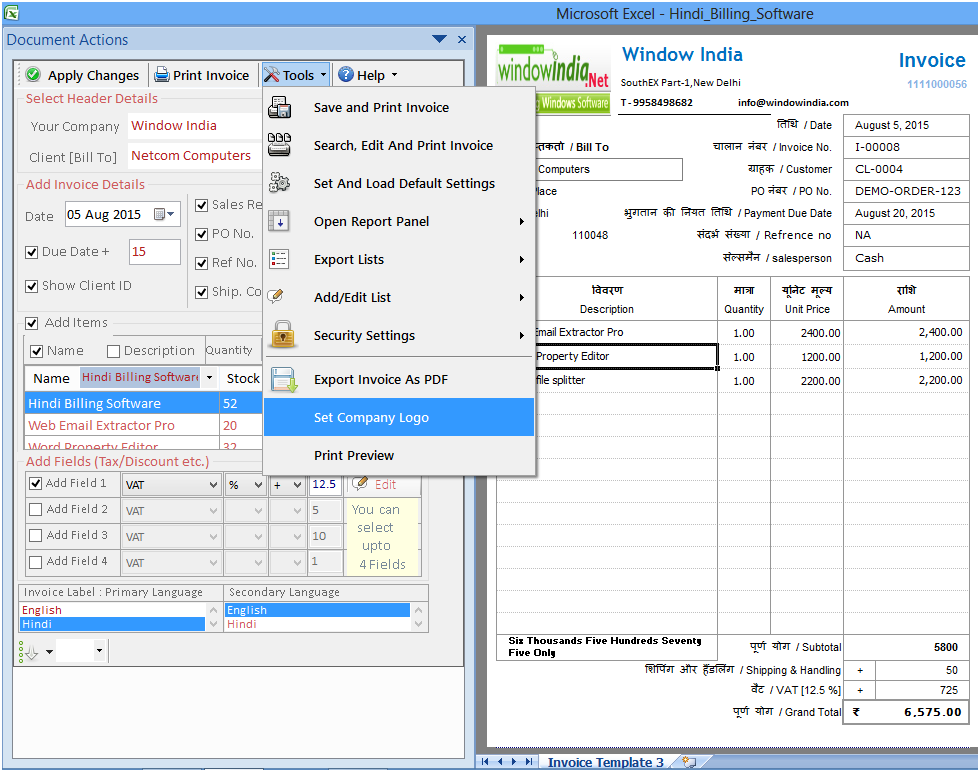Expand Open Report Panel submenu arrow
The height and width of the screenshot is (772, 978).
[522, 221]
